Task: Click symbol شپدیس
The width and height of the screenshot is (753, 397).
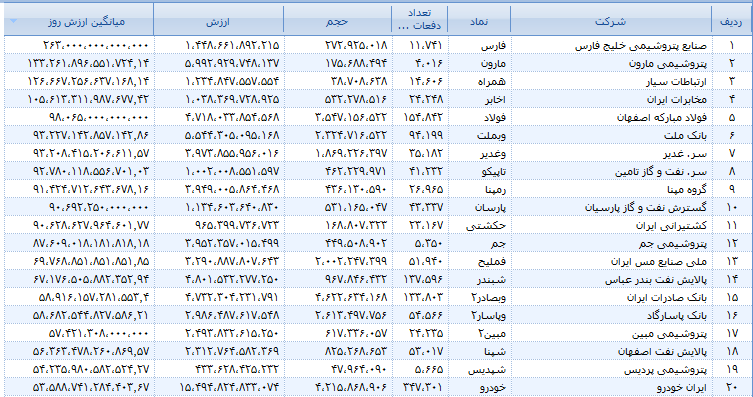Action: (487, 370)
